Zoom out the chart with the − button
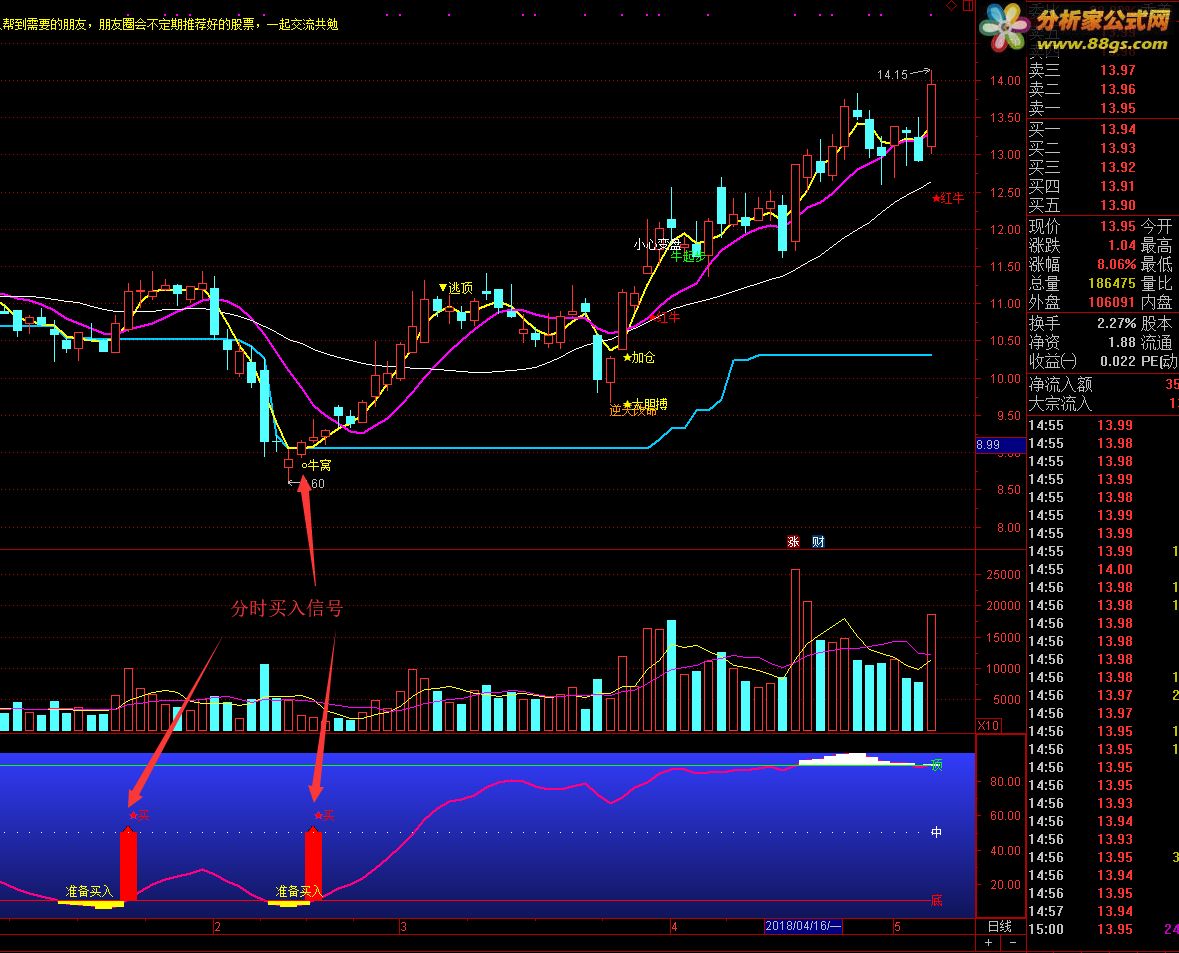 (1013, 942)
